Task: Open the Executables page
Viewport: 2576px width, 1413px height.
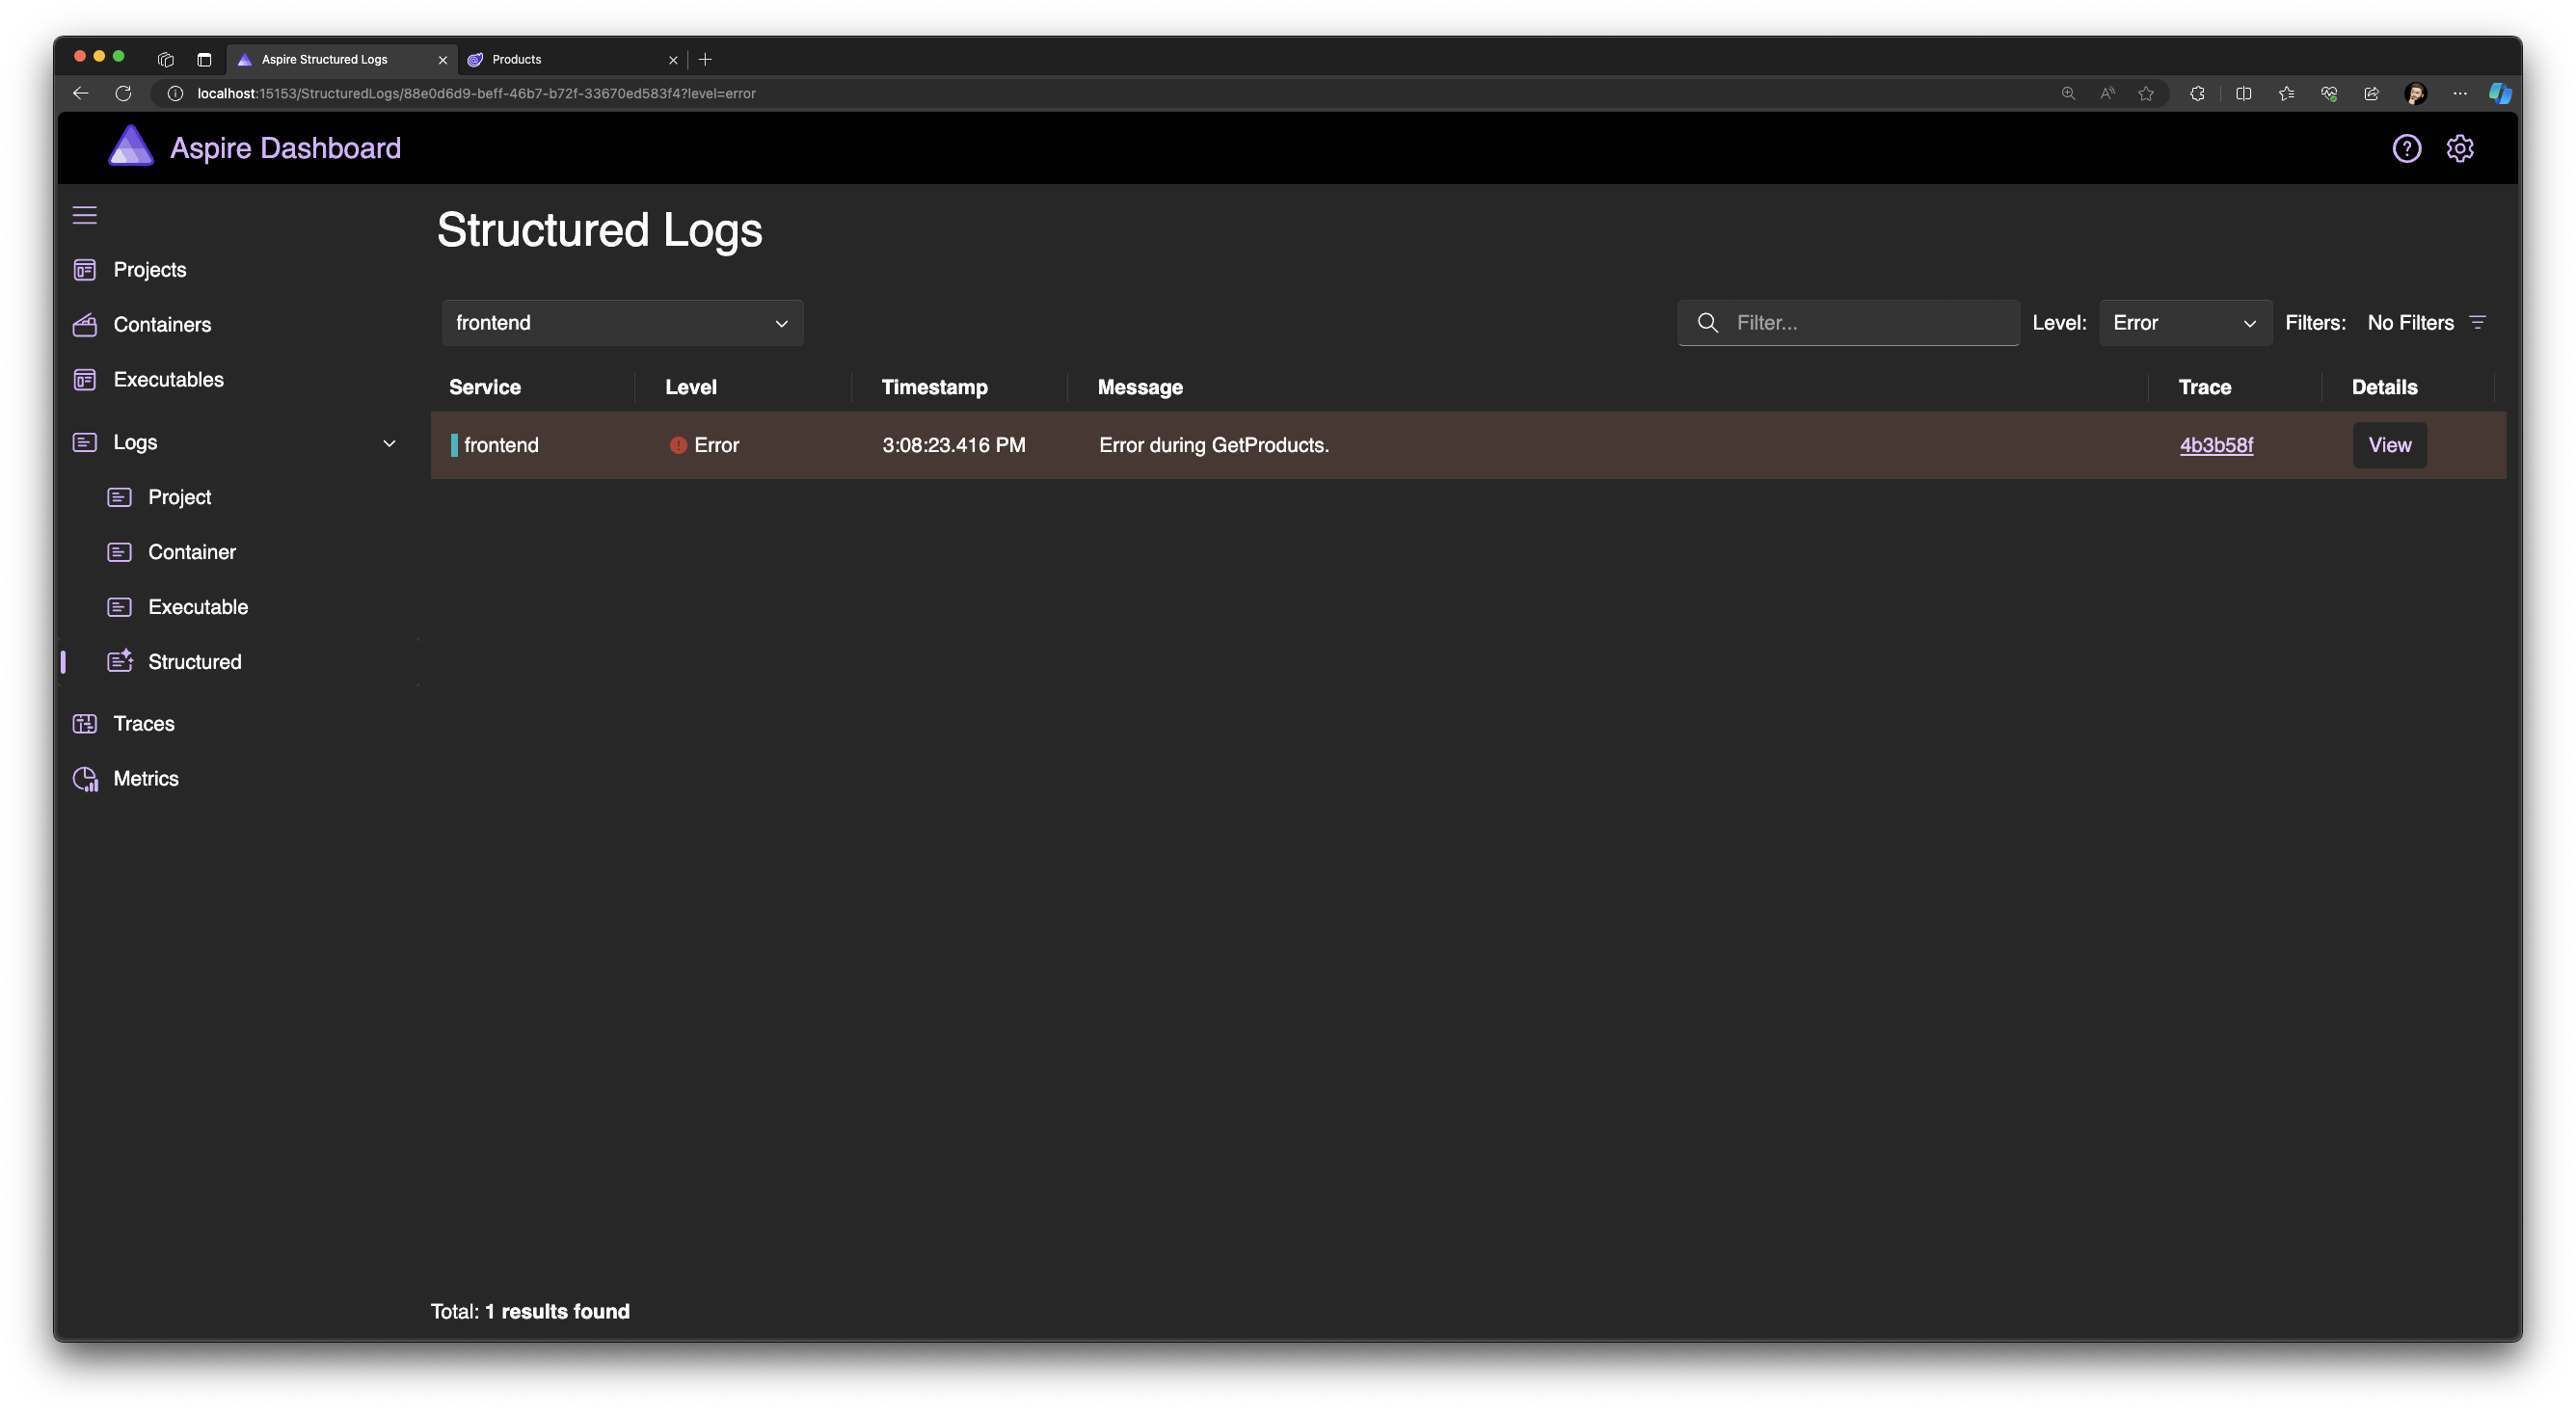Action: click(168, 380)
